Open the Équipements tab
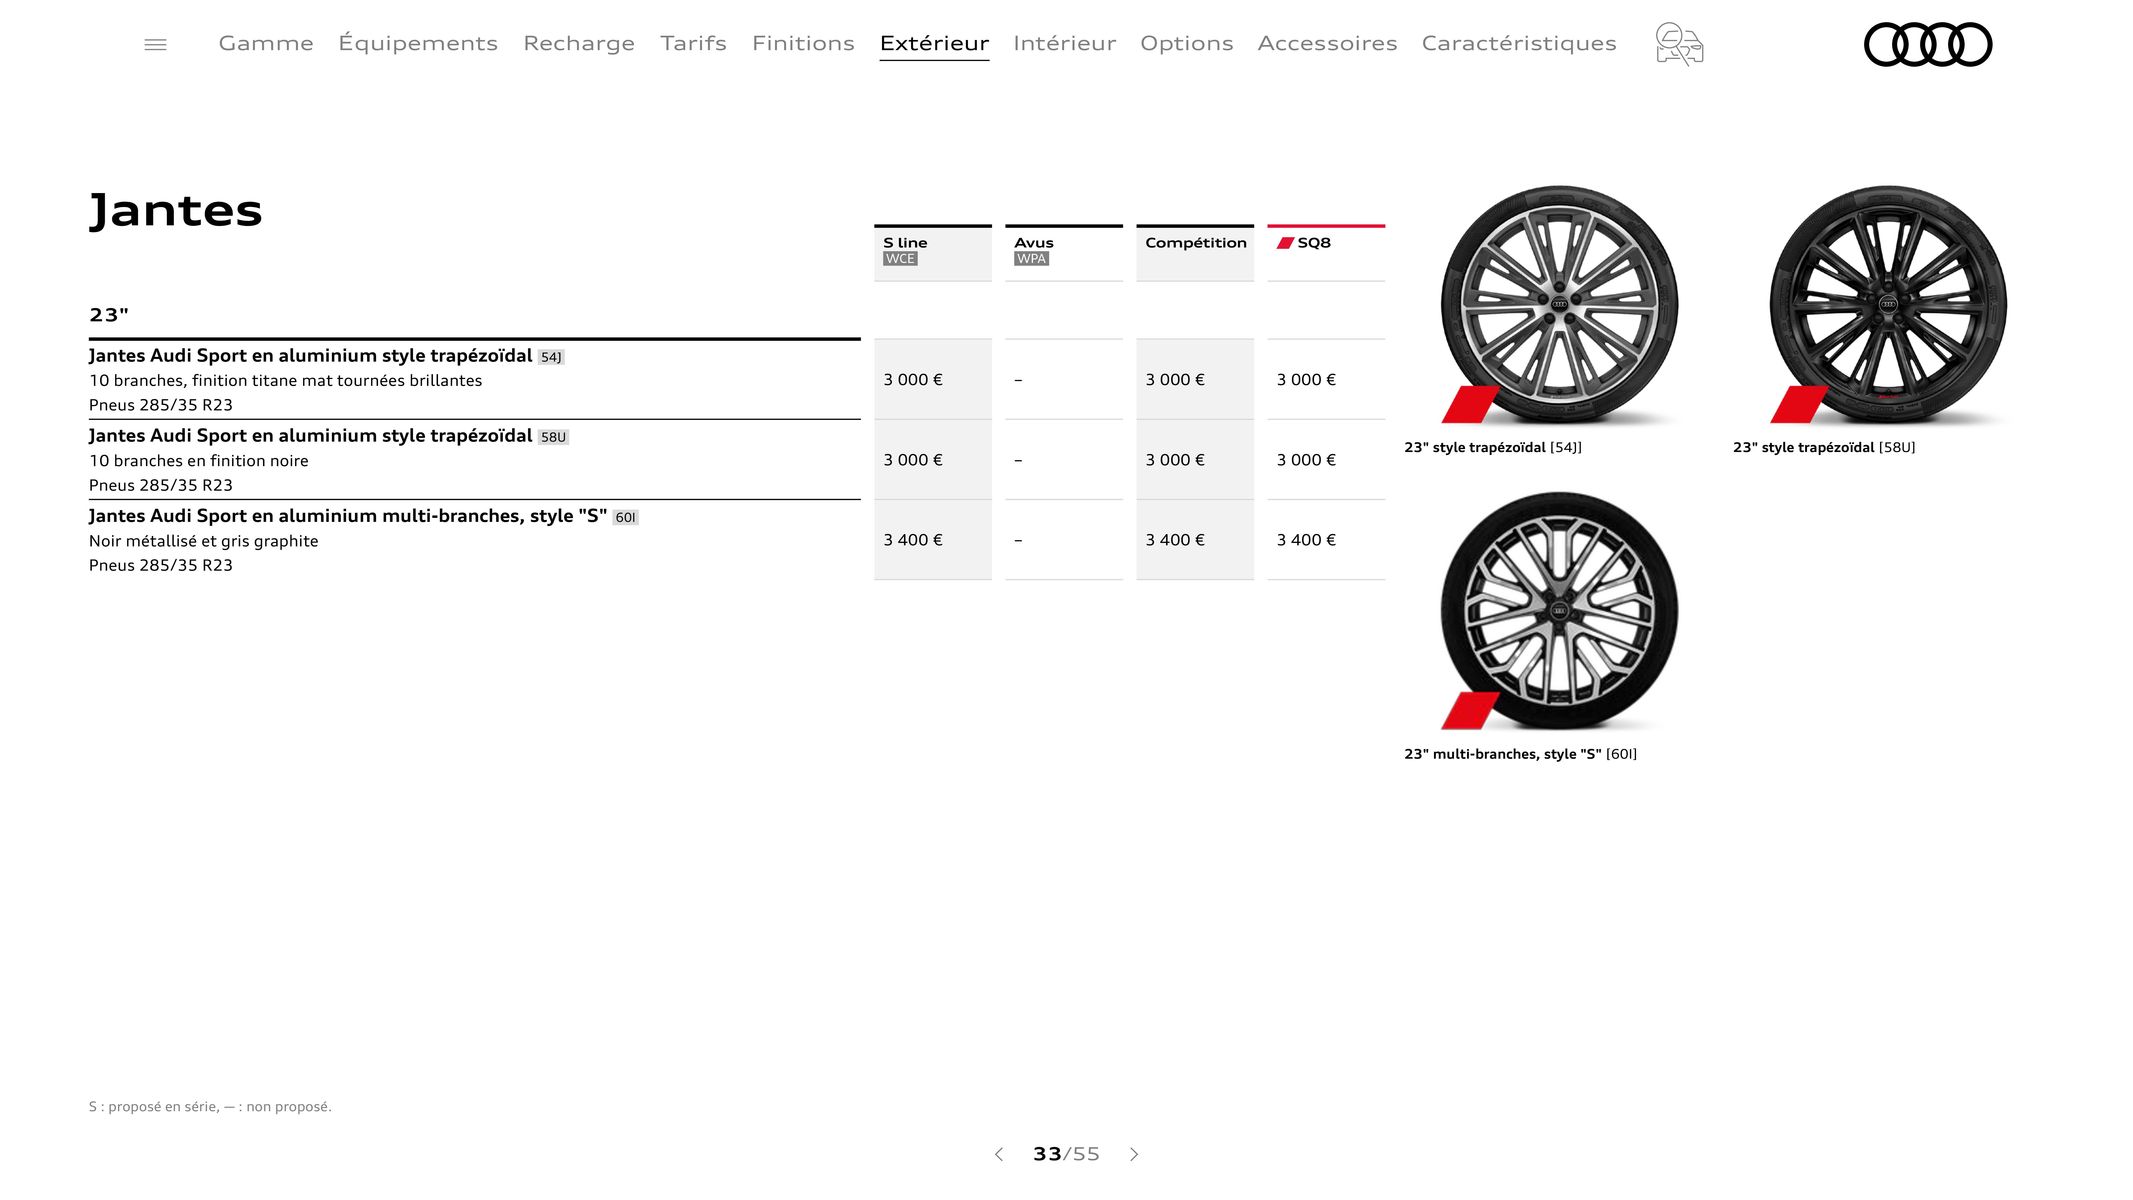 pyautogui.click(x=418, y=43)
